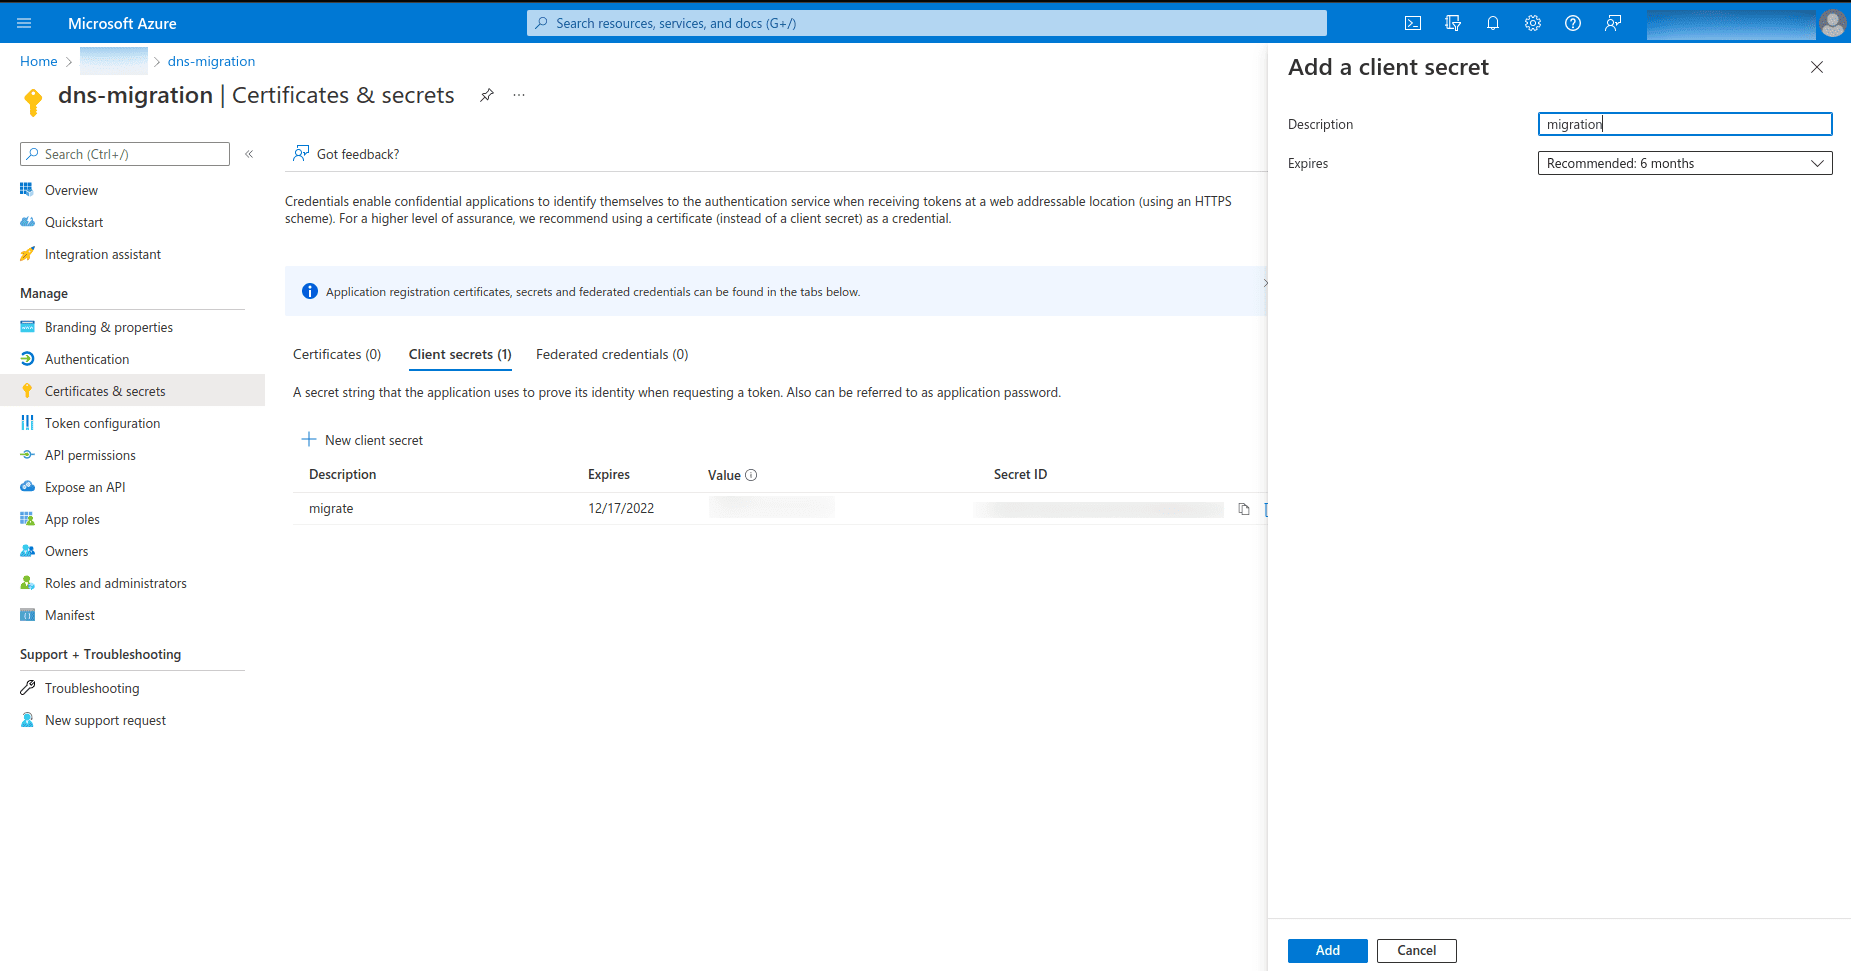Focus the Description text field
1851x971 pixels.
pos(1685,124)
